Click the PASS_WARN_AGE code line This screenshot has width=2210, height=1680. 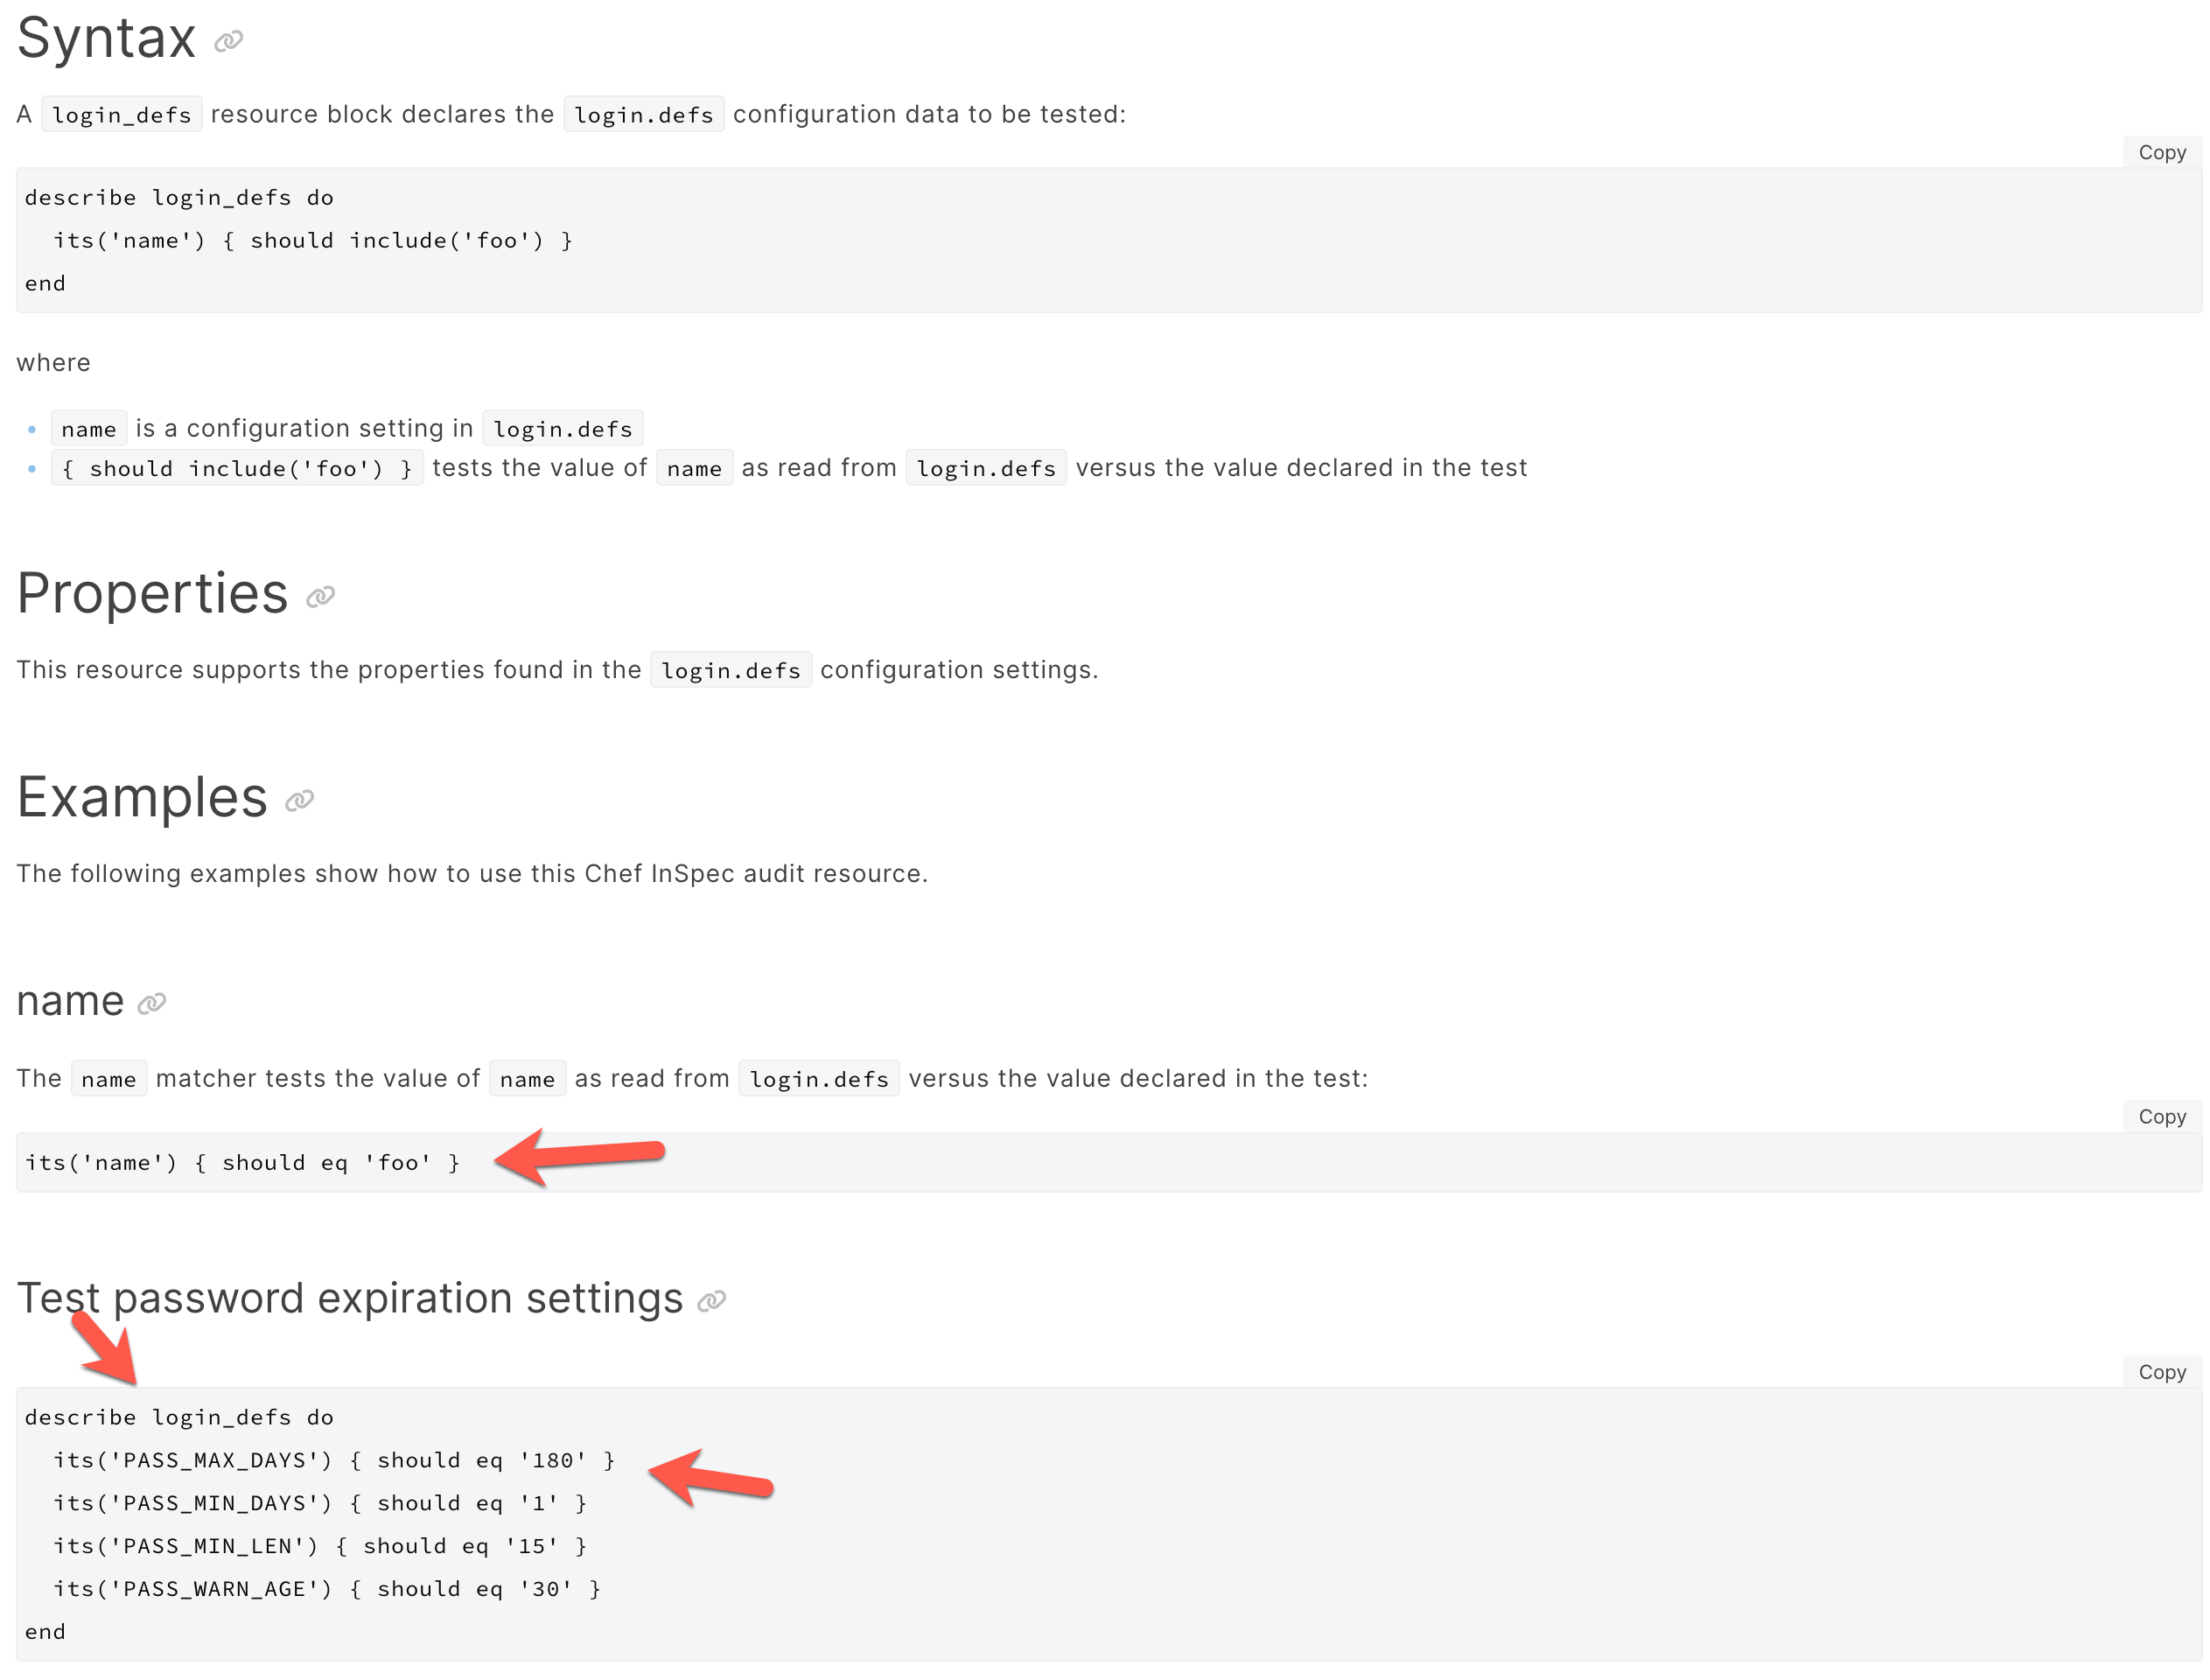click(326, 1590)
